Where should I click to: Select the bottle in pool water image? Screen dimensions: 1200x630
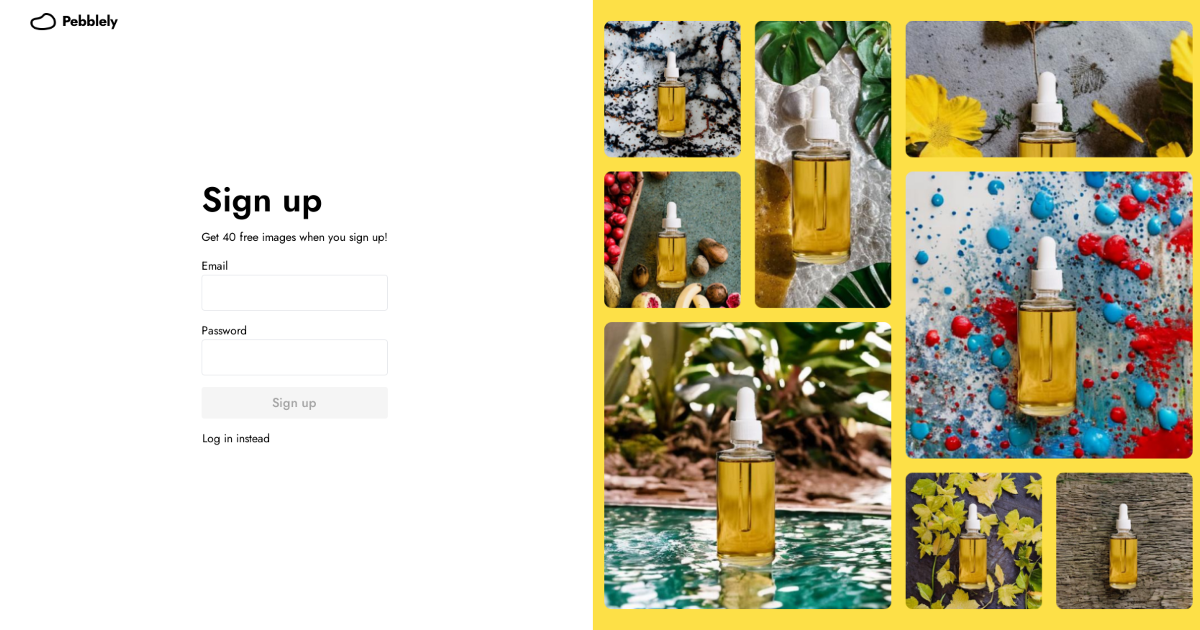click(x=747, y=465)
